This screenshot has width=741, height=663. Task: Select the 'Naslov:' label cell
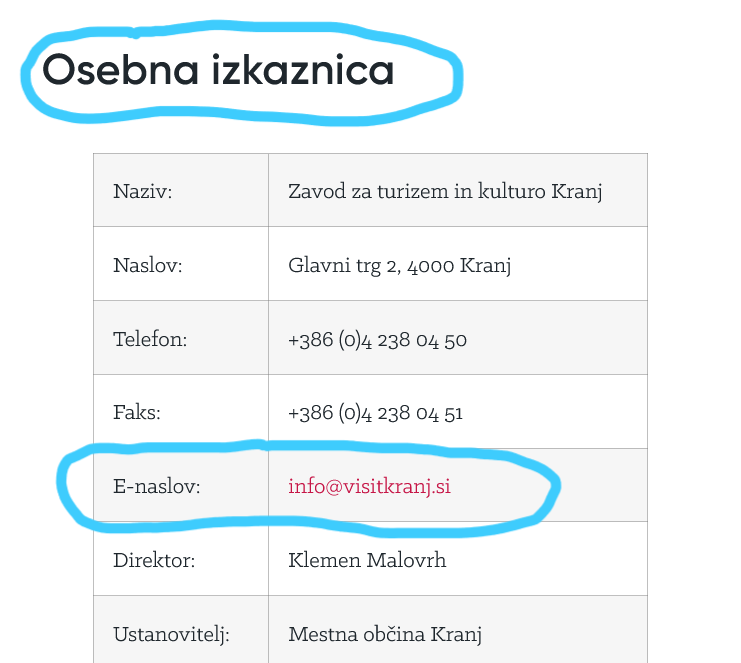point(148,265)
